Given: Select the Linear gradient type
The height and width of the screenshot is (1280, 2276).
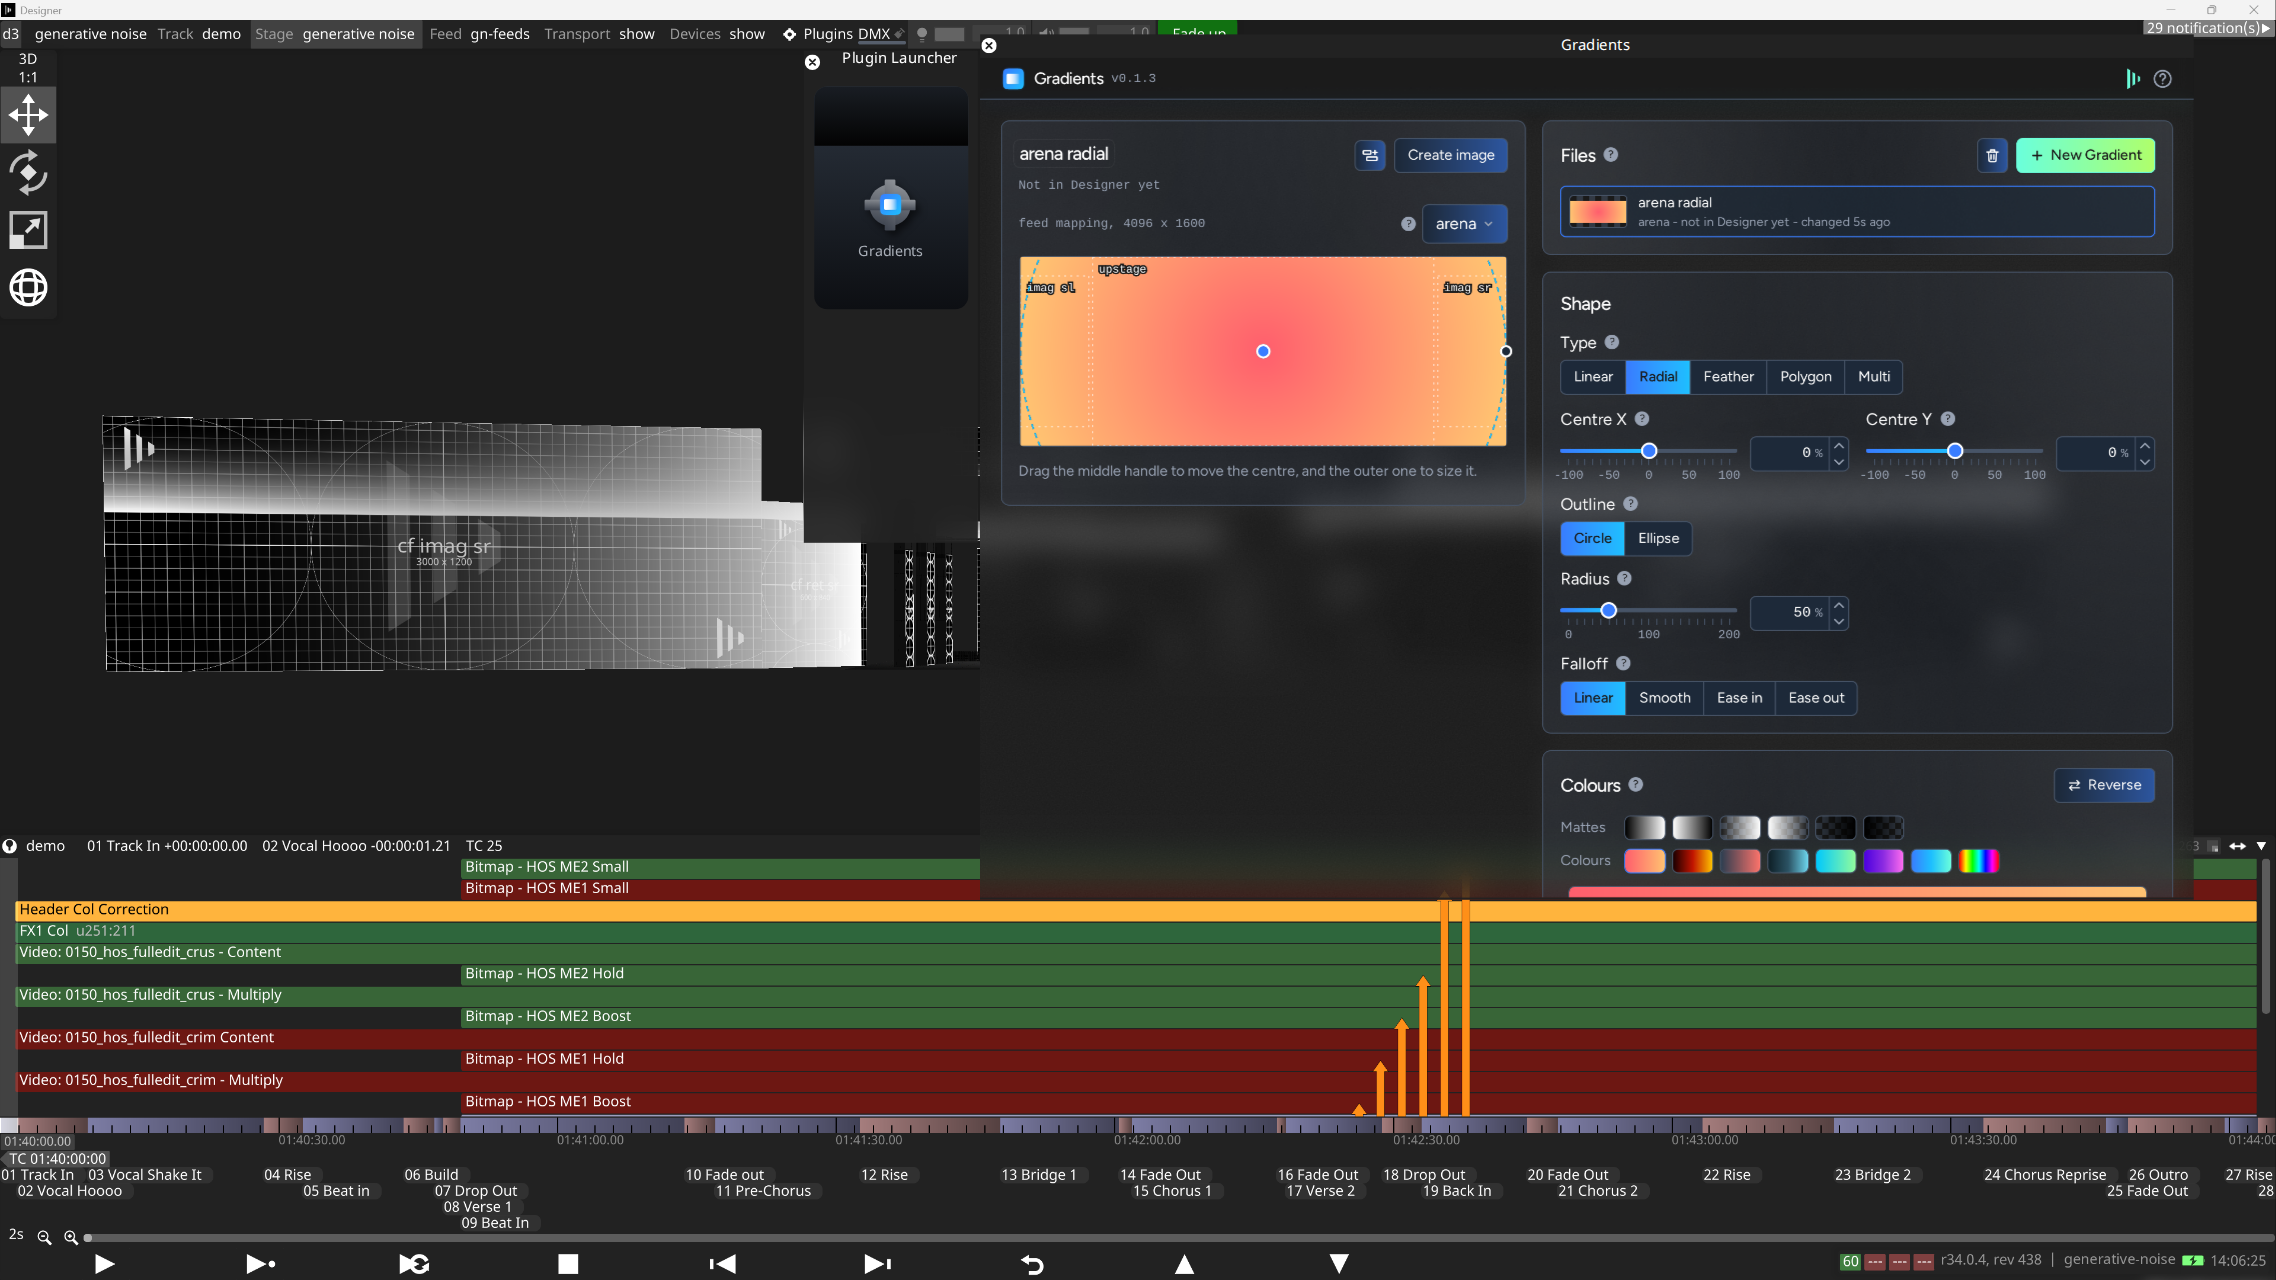Looking at the screenshot, I should point(1593,377).
